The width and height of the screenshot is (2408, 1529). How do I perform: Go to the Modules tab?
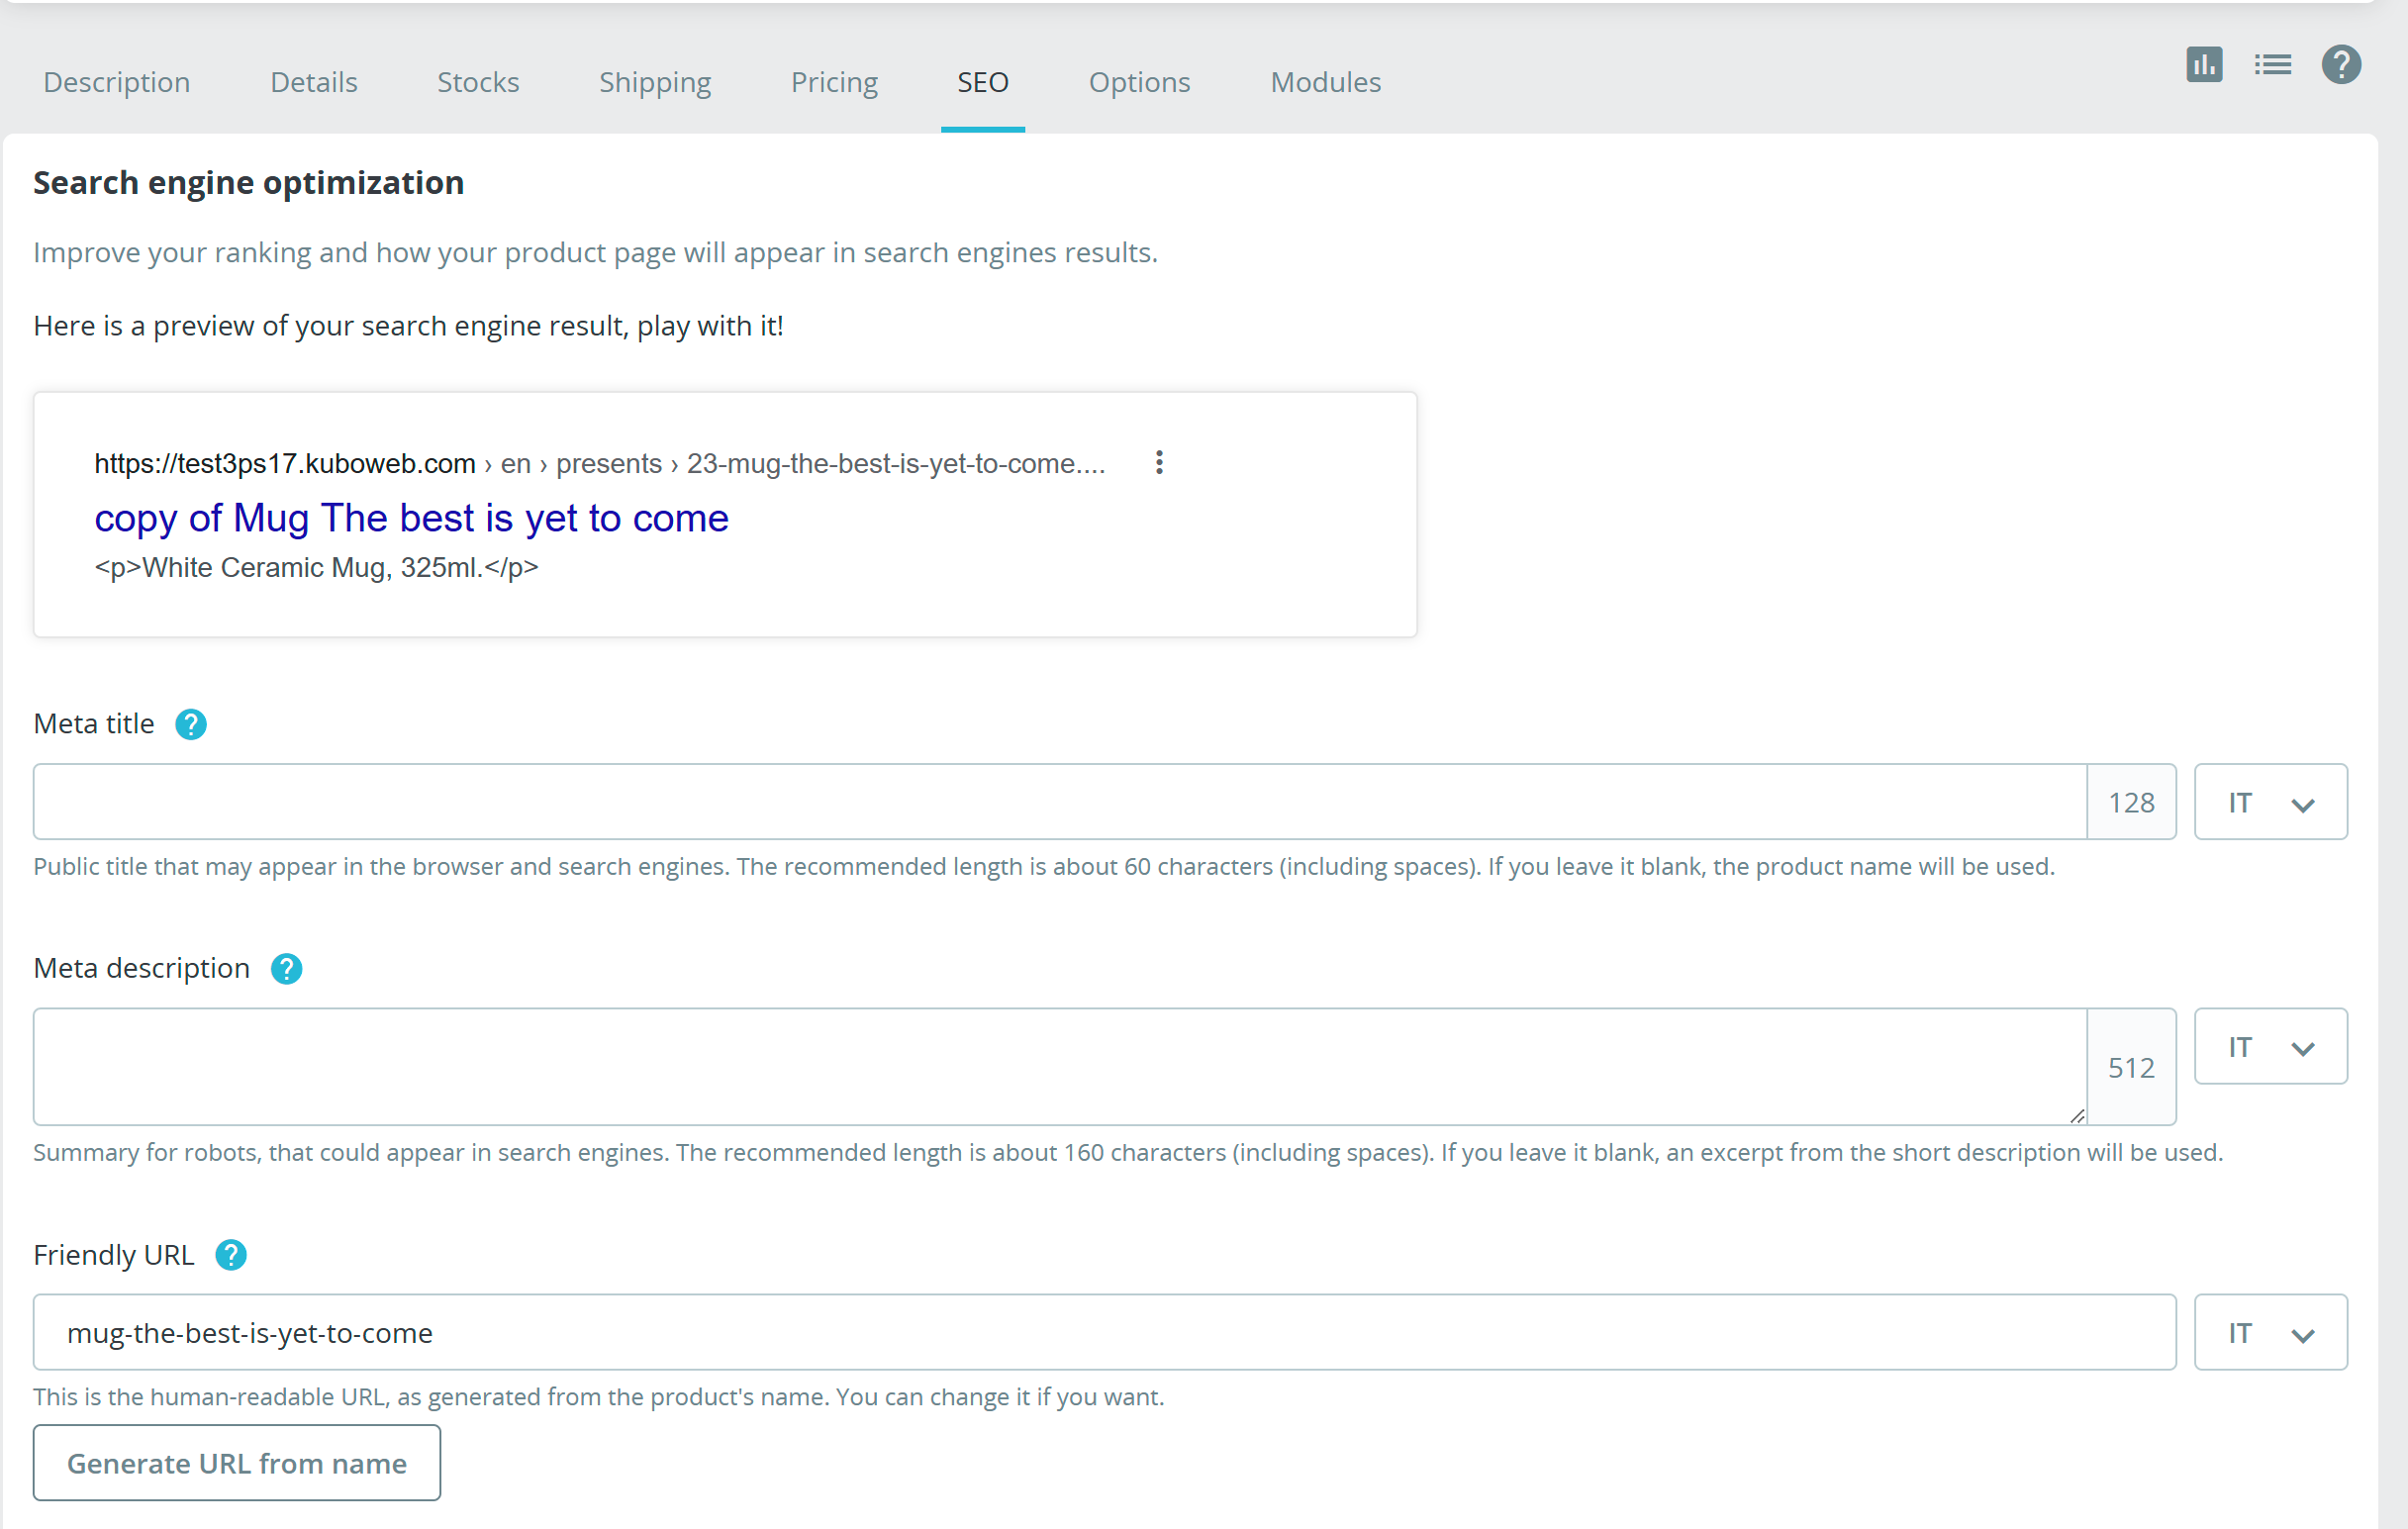click(1325, 82)
